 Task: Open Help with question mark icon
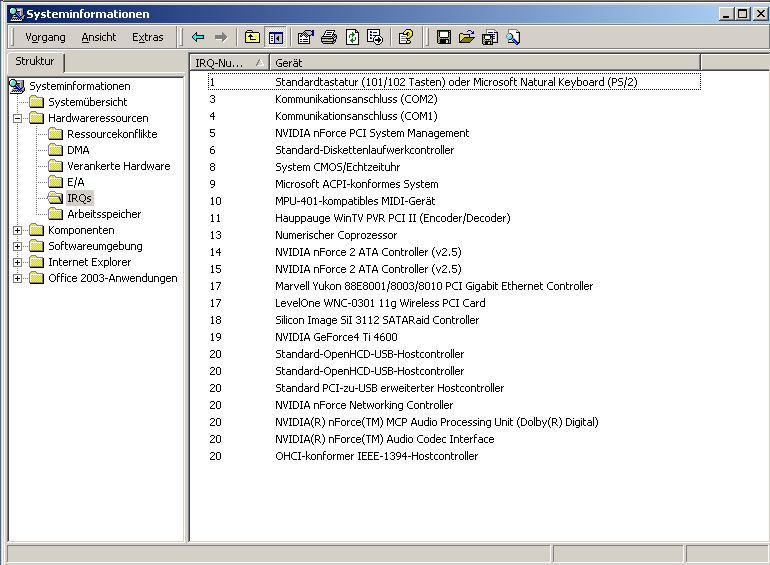406,37
